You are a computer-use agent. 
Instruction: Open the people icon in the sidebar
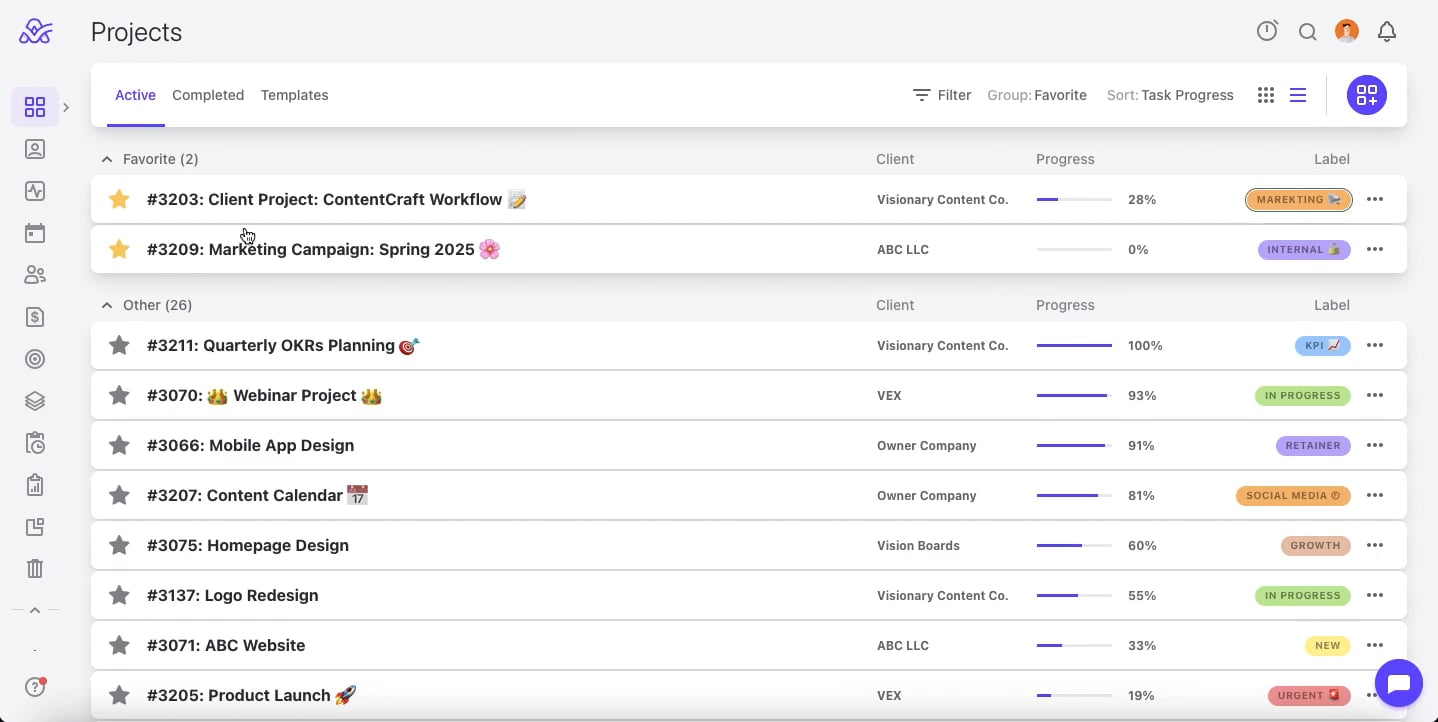pos(35,275)
